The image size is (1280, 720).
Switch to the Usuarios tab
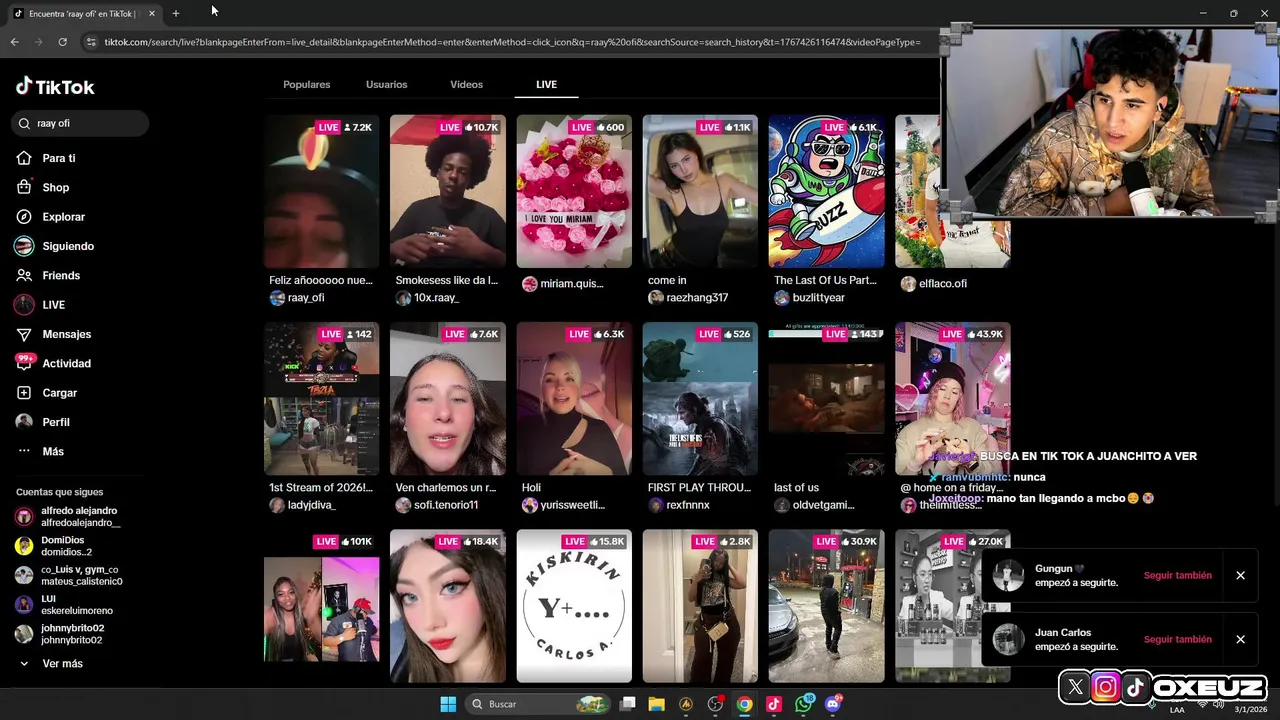[x=386, y=85]
